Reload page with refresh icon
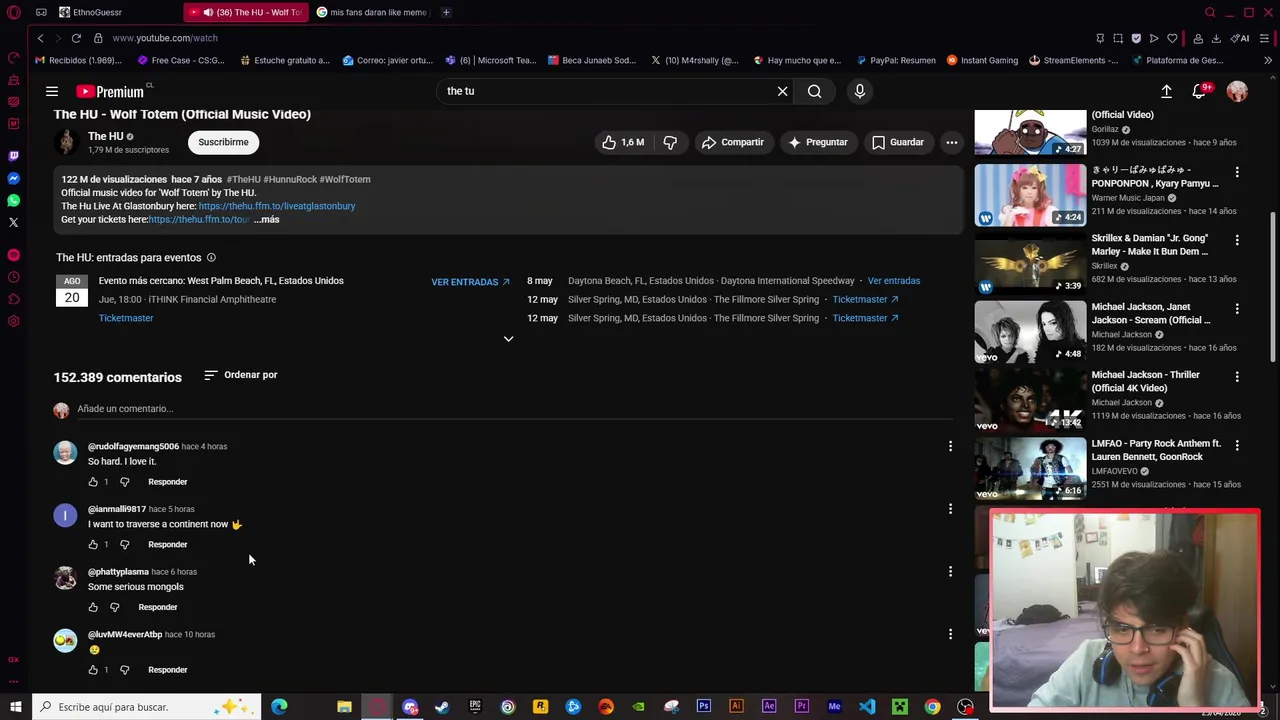1280x720 pixels. 76,38
